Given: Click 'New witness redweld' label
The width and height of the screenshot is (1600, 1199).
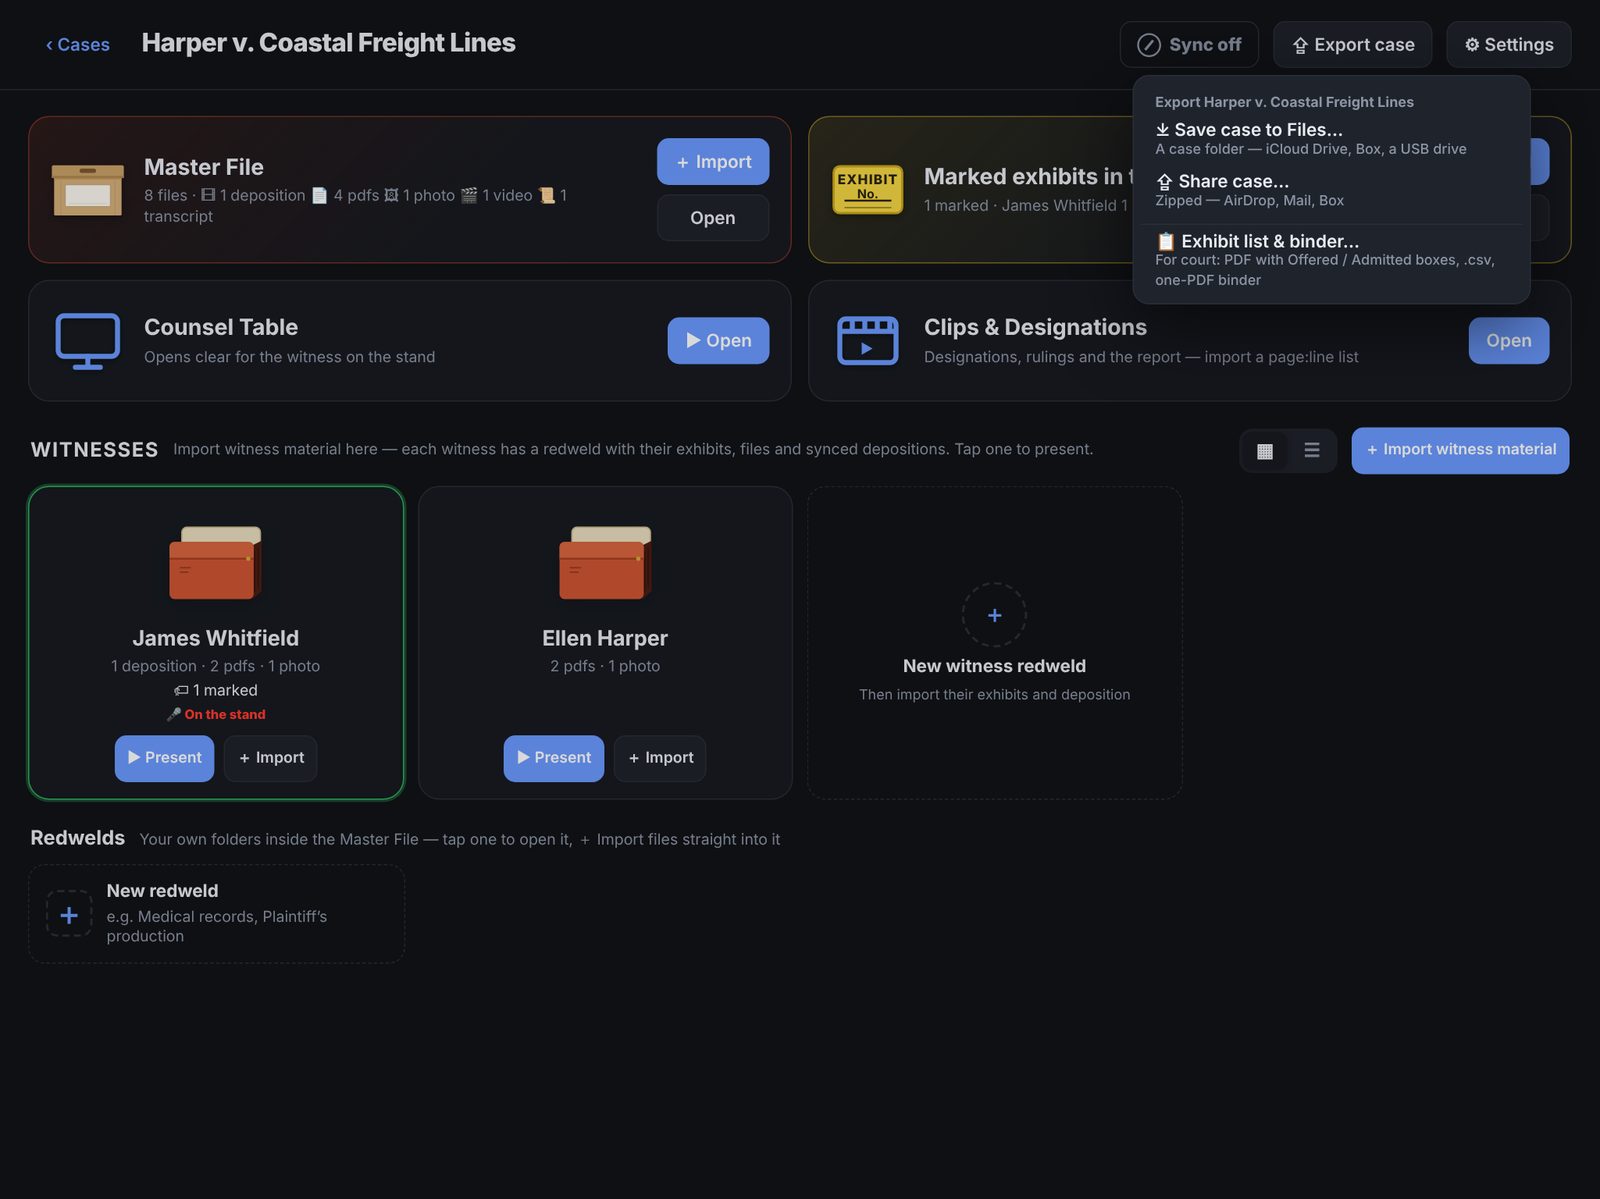Looking at the screenshot, I should coord(994,666).
